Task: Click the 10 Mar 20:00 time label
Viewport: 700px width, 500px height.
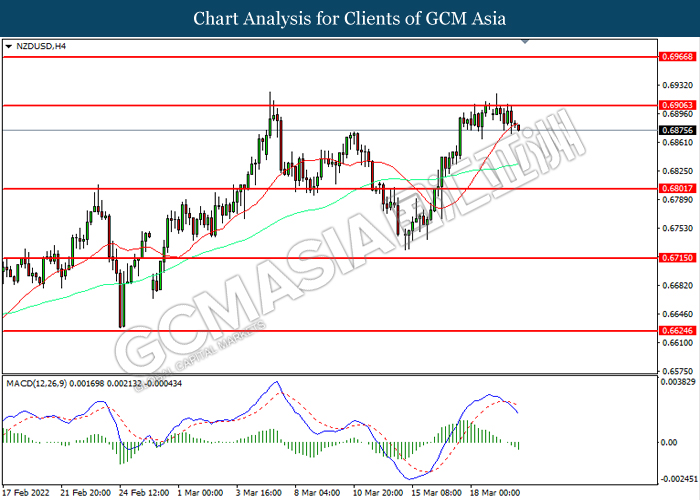Action: pyautogui.click(x=378, y=493)
